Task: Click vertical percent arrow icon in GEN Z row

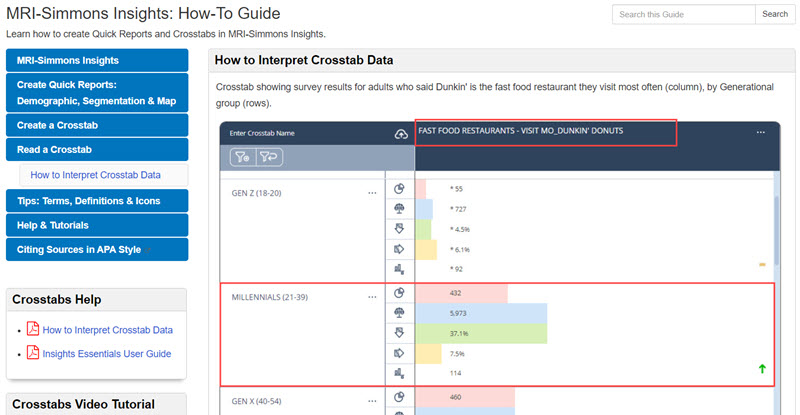Action: (x=399, y=229)
